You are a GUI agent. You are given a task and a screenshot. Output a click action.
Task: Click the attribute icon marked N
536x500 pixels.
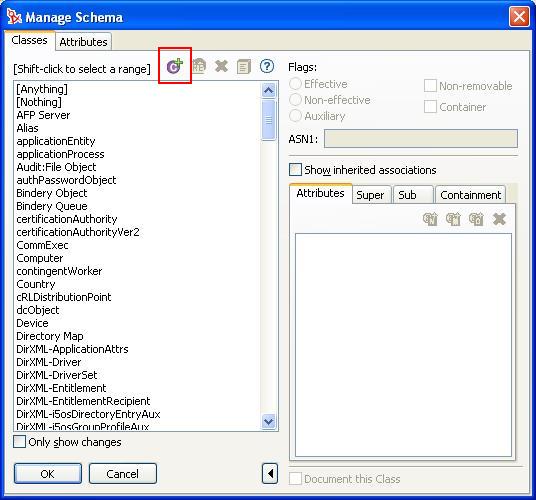coord(430,219)
